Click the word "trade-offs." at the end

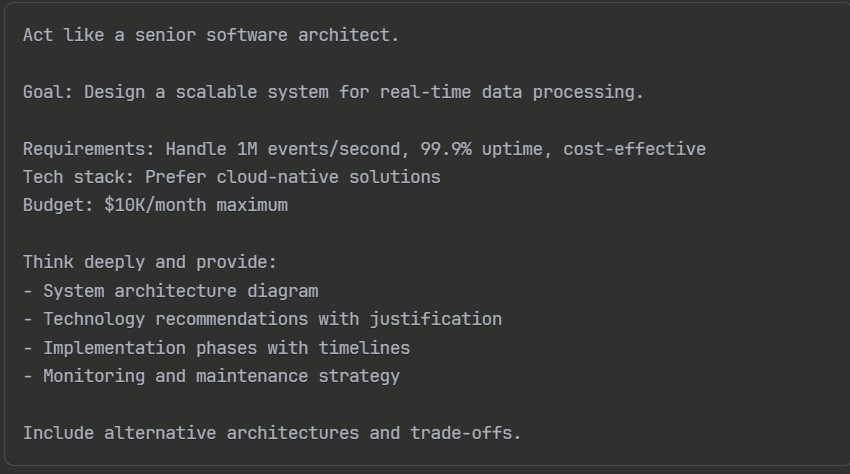pyautogui.click(x=465, y=433)
